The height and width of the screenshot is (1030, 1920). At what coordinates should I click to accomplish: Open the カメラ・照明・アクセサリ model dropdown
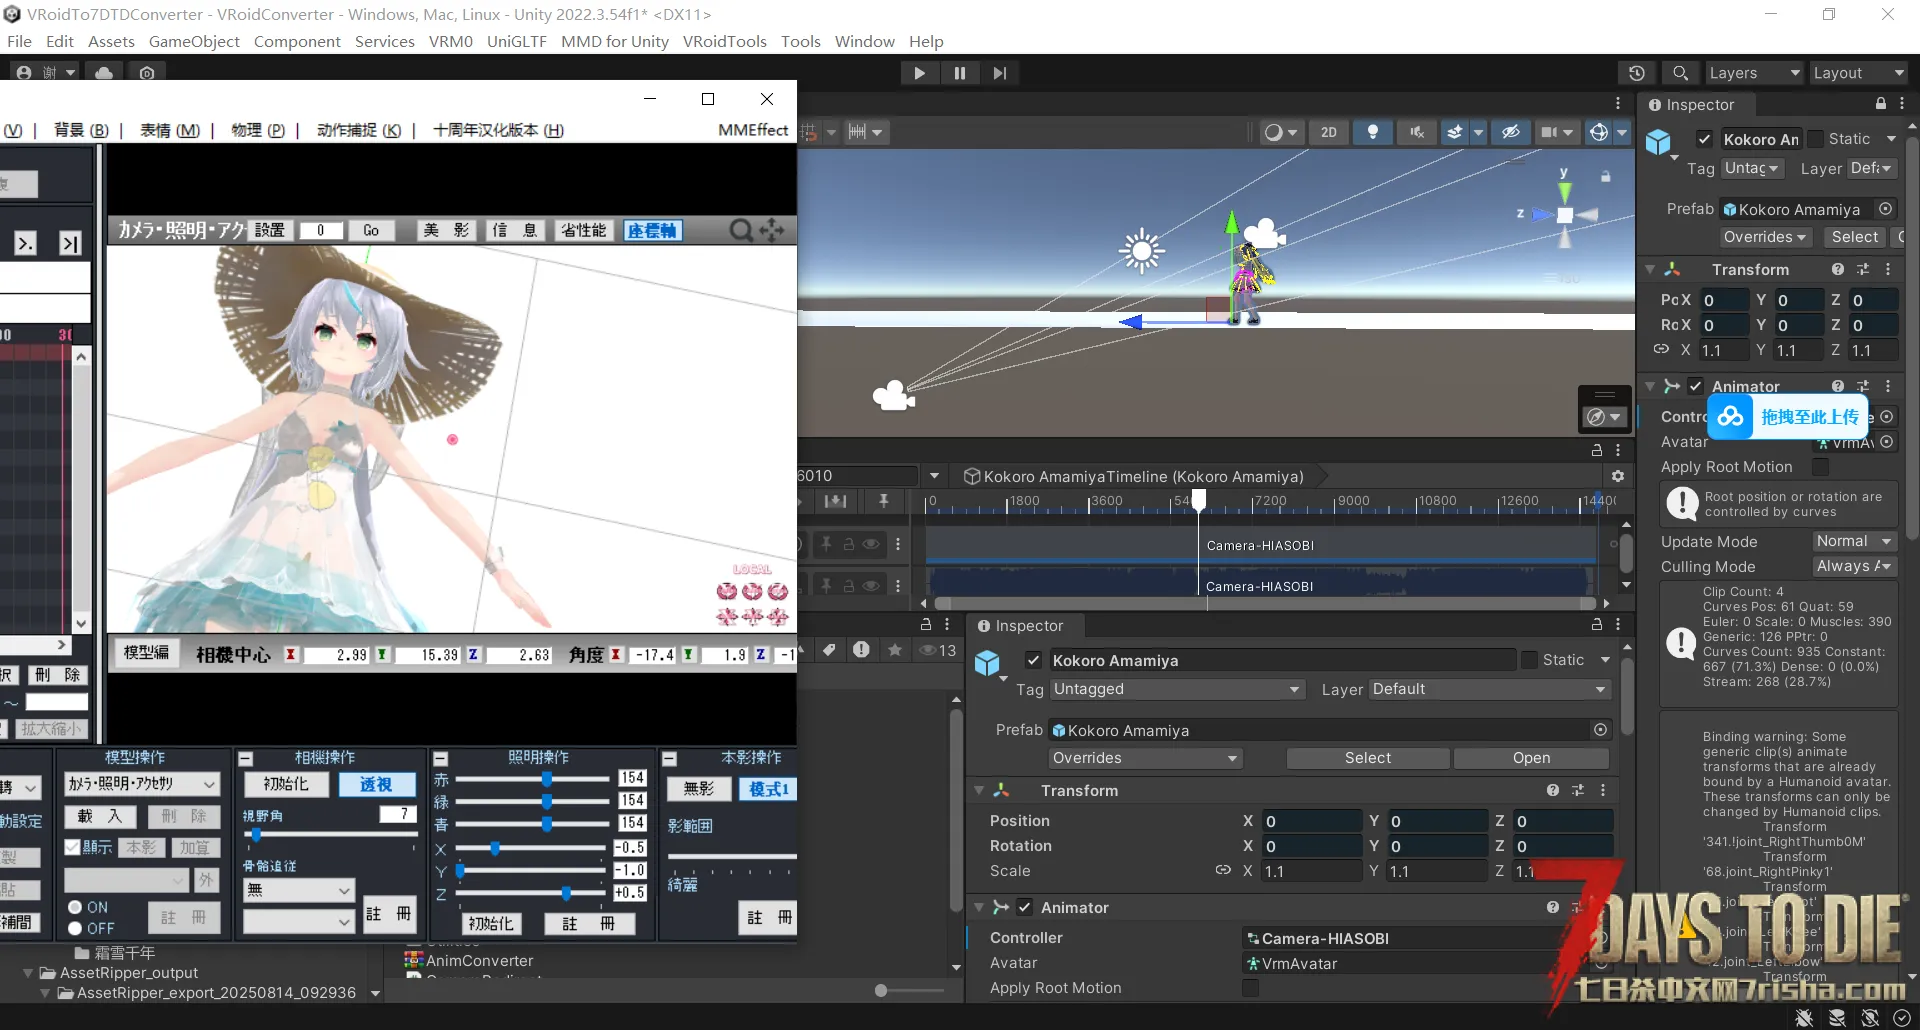(x=141, y=784)
